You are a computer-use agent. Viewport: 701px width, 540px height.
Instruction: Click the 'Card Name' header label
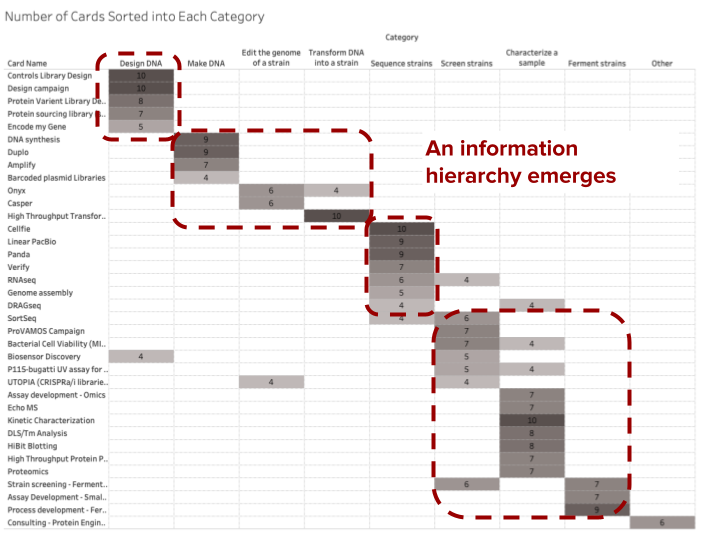click(27, 63)
